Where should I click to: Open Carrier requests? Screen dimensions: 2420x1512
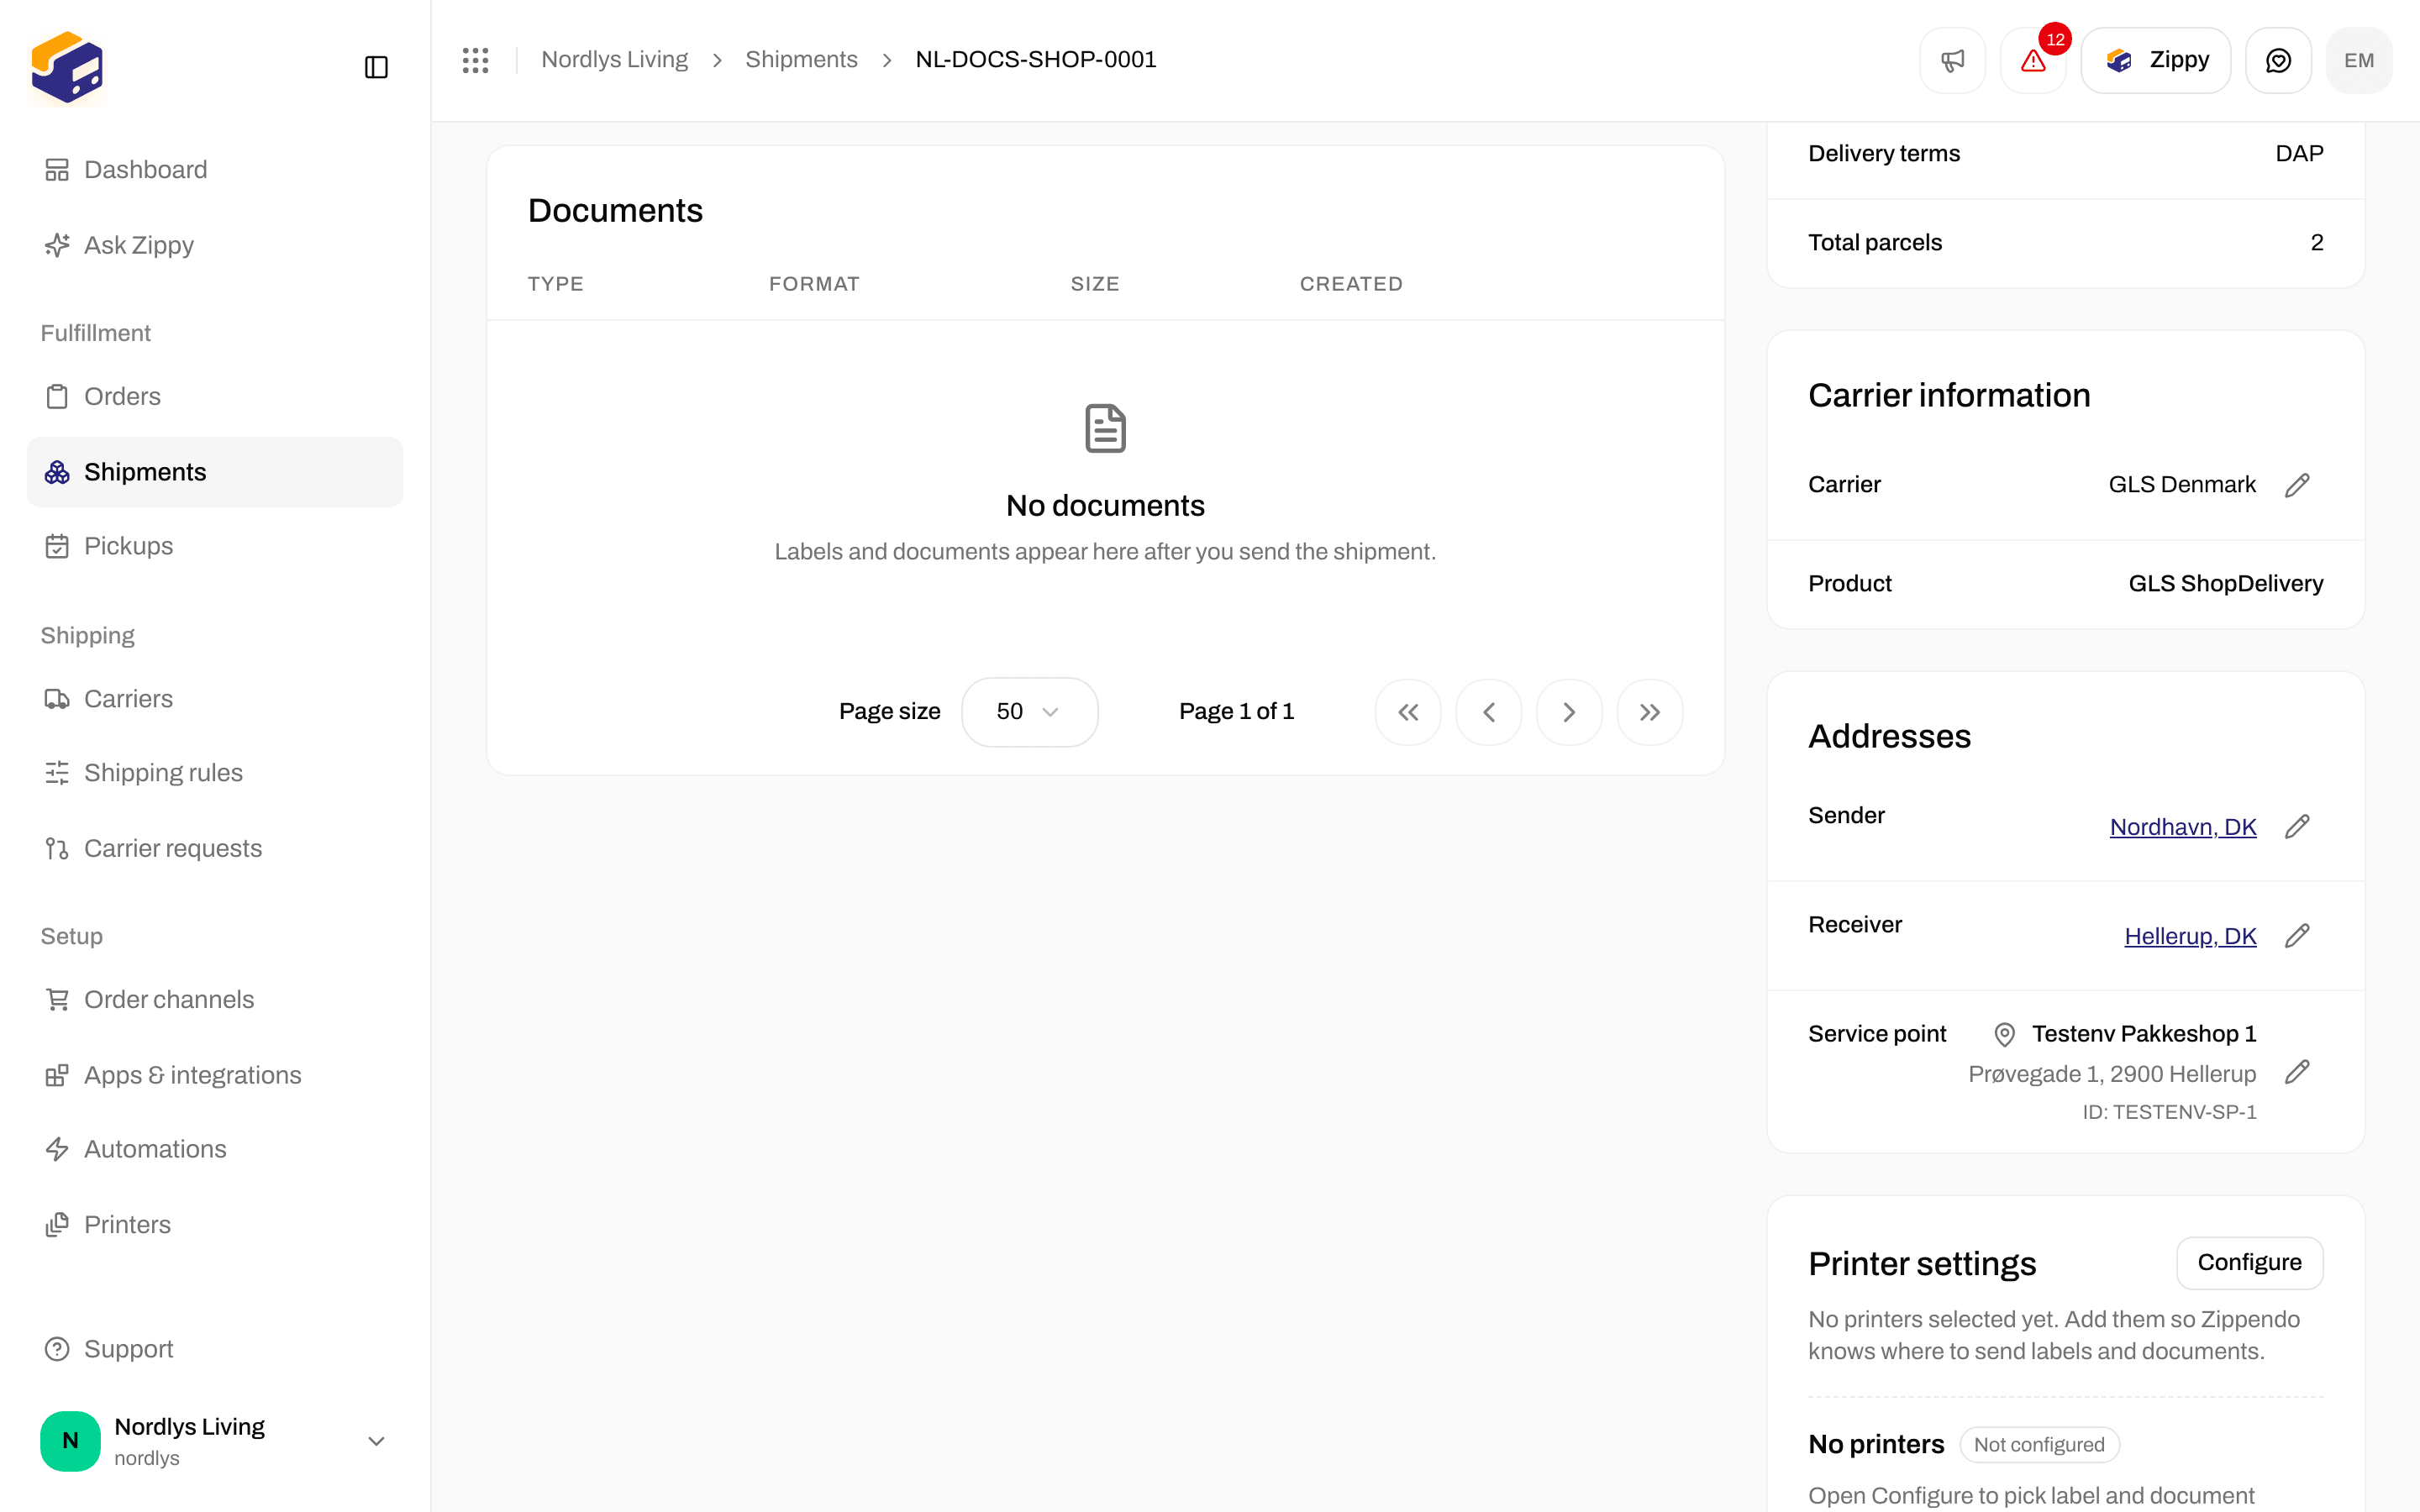pos(215,848)
